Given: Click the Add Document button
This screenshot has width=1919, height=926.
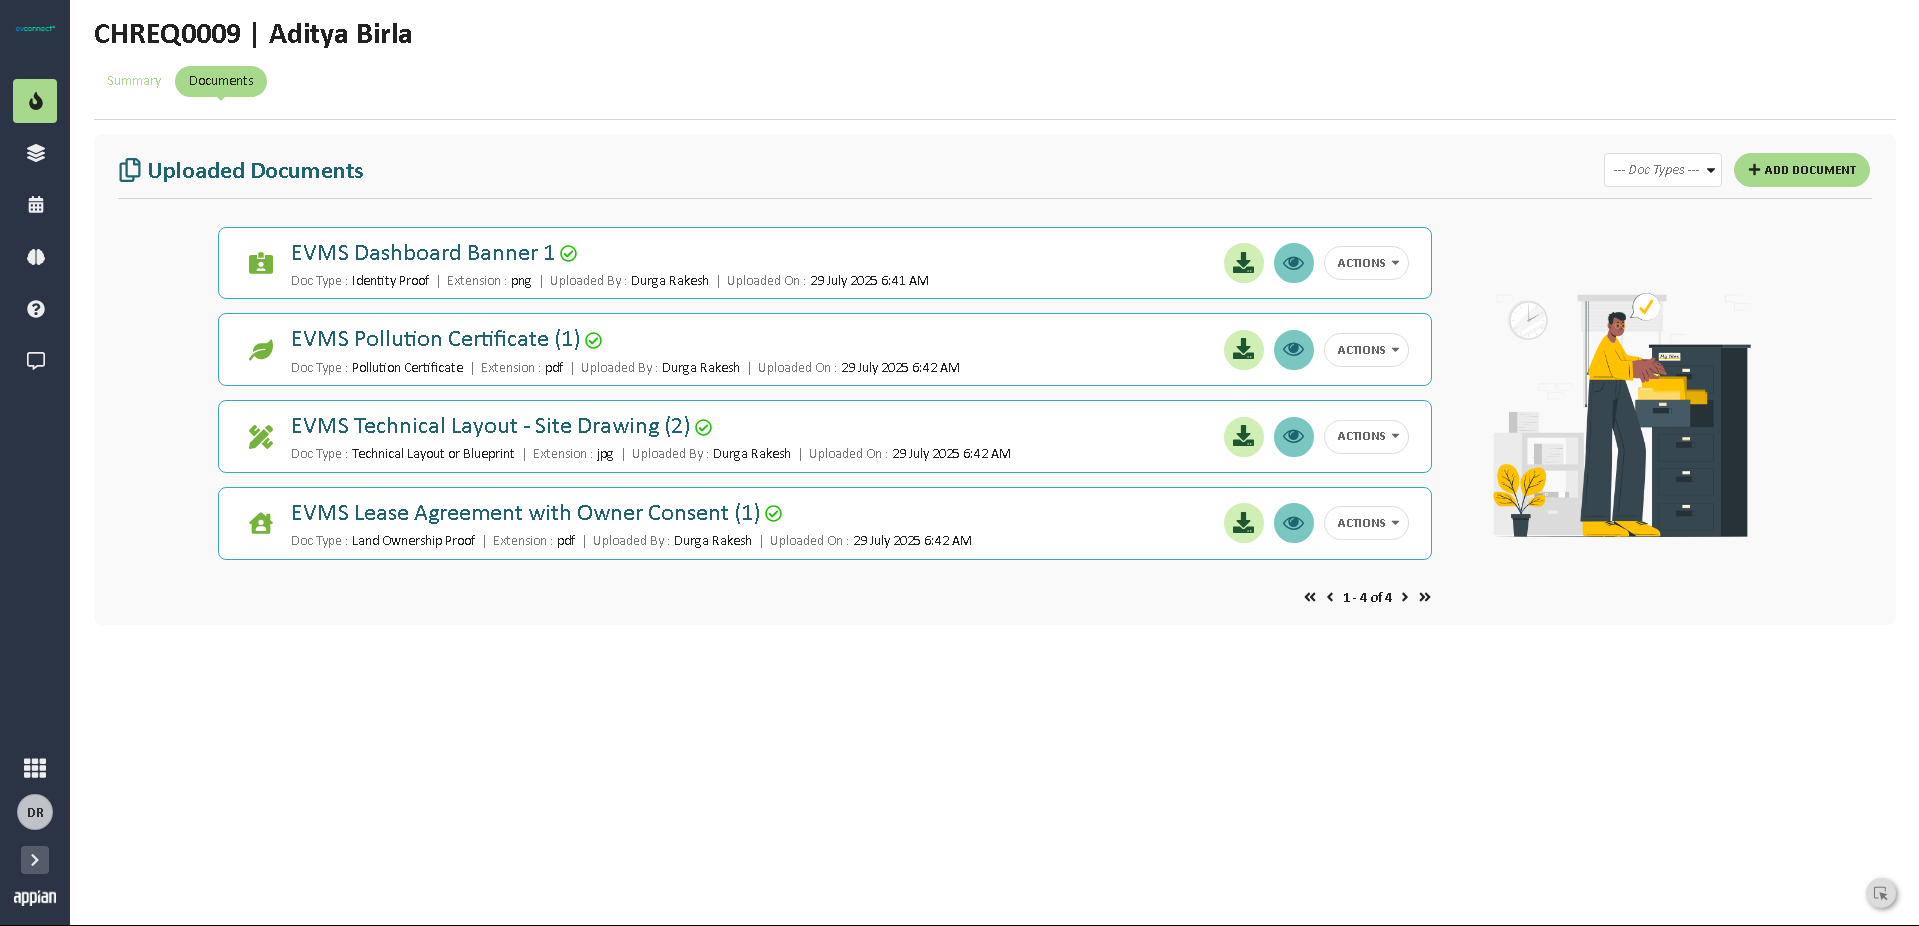Looking at the screenshot, I should [x=1801, y=170].
